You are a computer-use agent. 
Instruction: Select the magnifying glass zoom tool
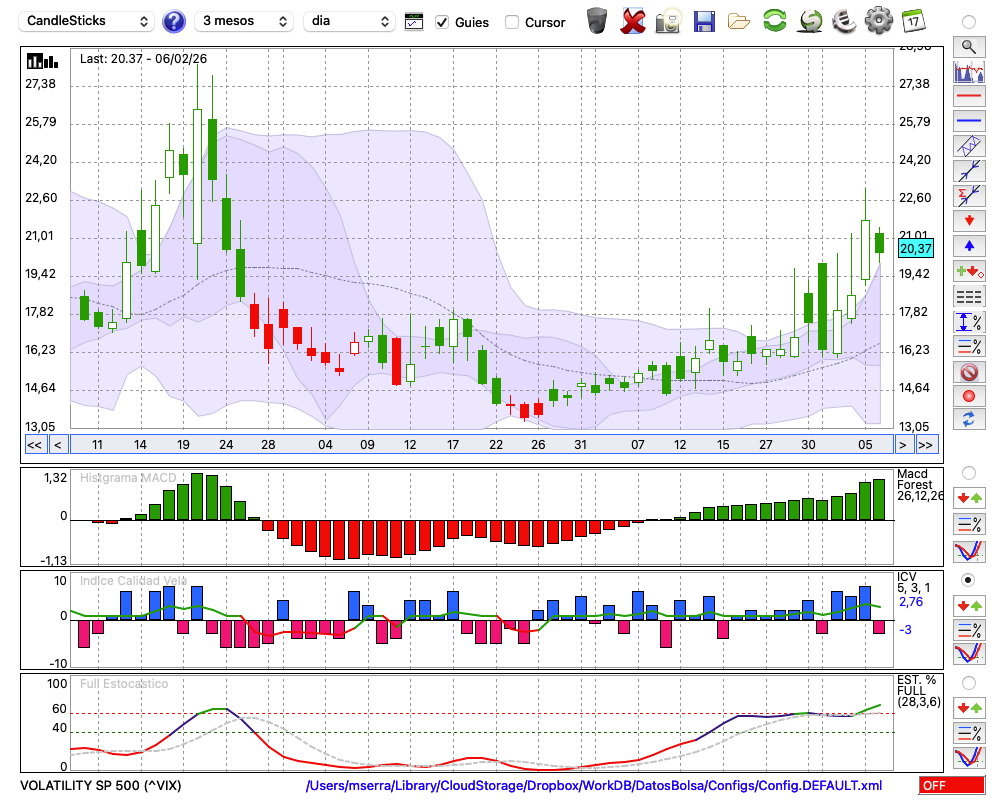(968, 46)
